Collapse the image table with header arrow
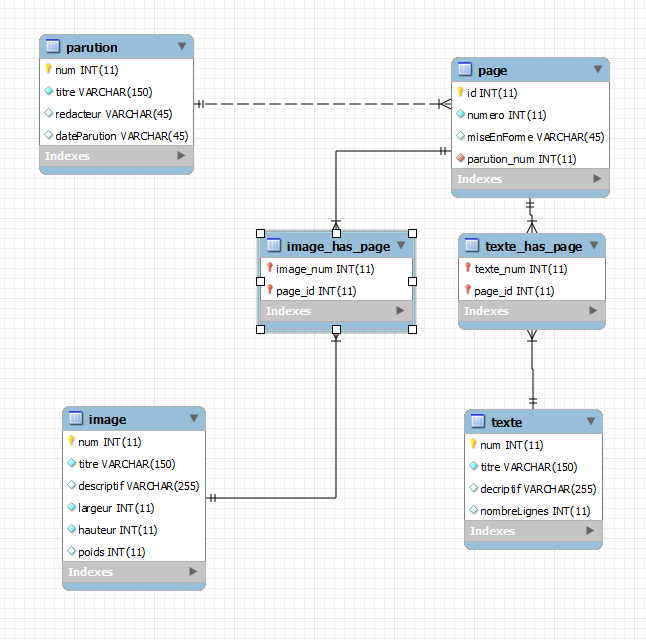 click(193, 419)
